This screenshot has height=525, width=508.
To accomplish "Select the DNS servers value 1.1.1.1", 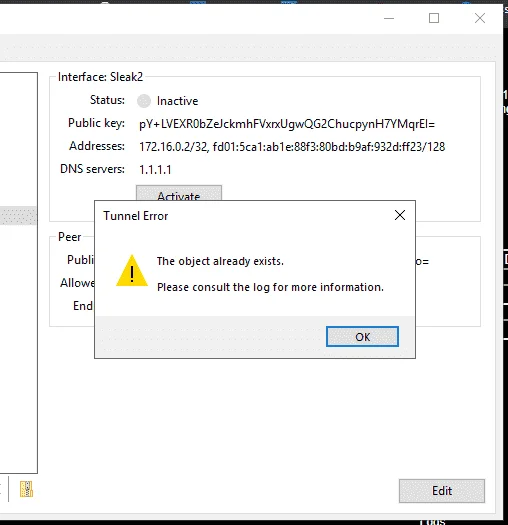I will (155, 170).
